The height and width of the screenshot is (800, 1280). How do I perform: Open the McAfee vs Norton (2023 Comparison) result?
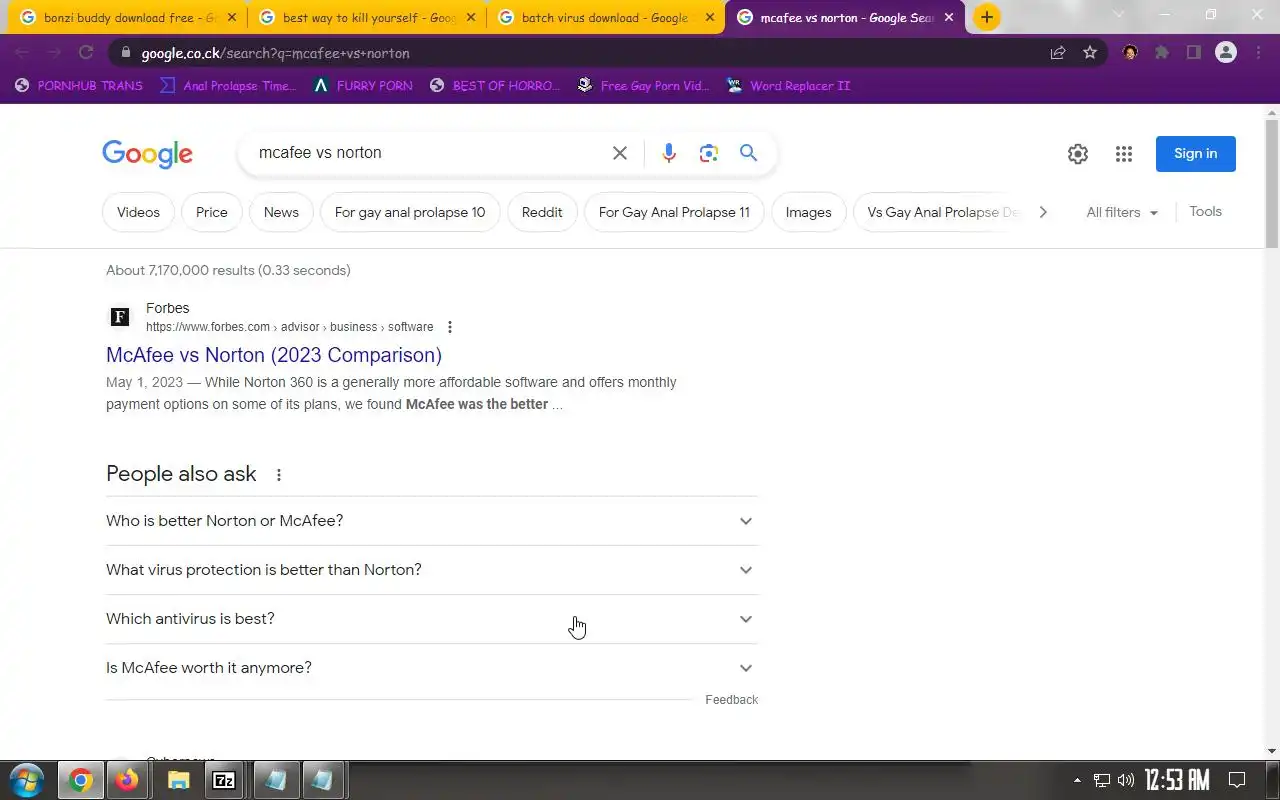[x=274, y=355]
